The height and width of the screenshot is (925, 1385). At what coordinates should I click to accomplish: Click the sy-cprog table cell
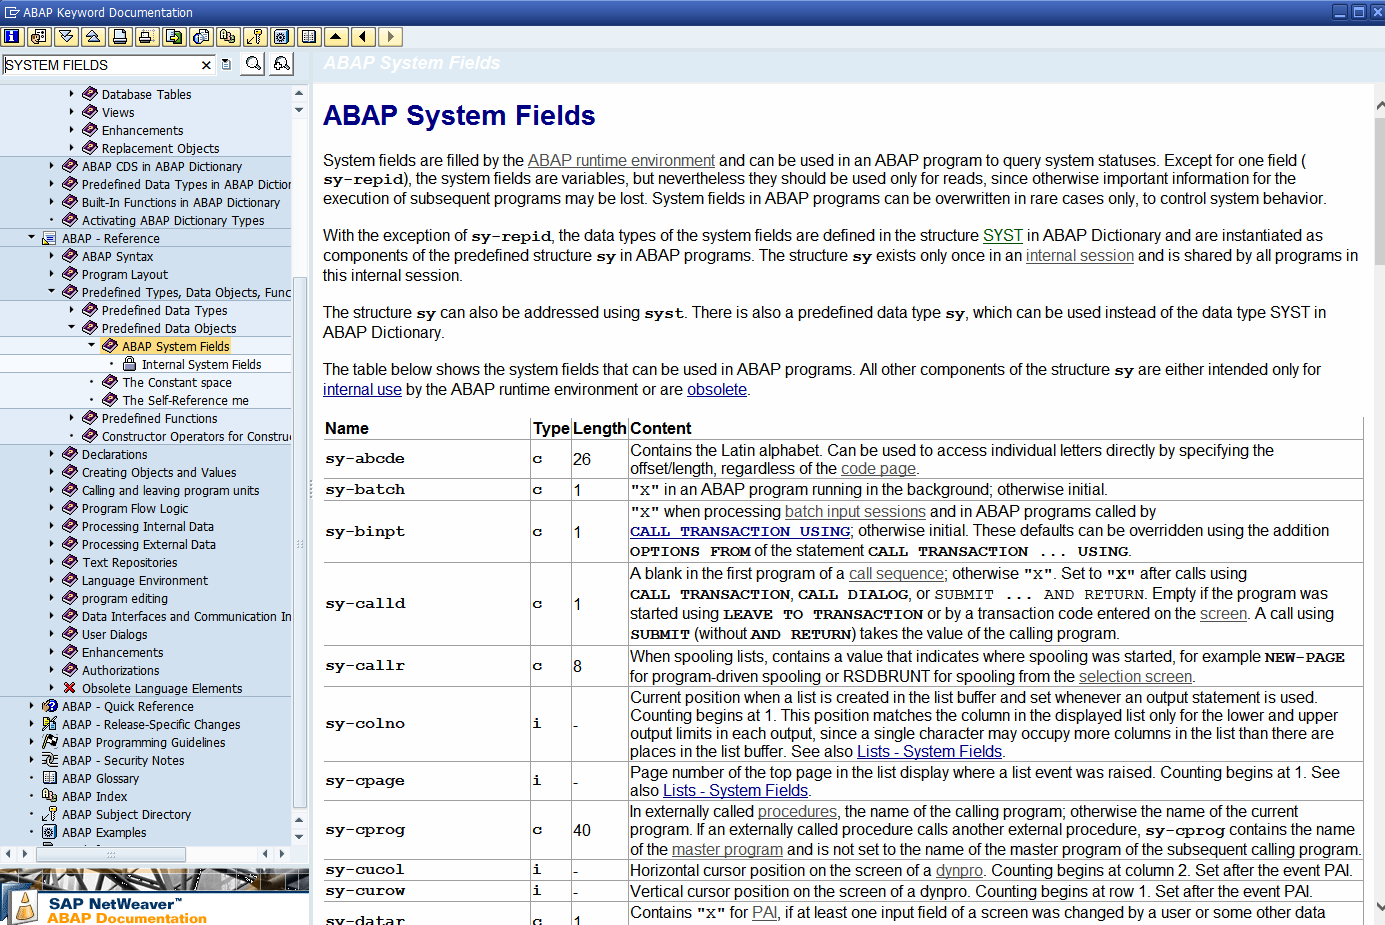click(427, 830)
